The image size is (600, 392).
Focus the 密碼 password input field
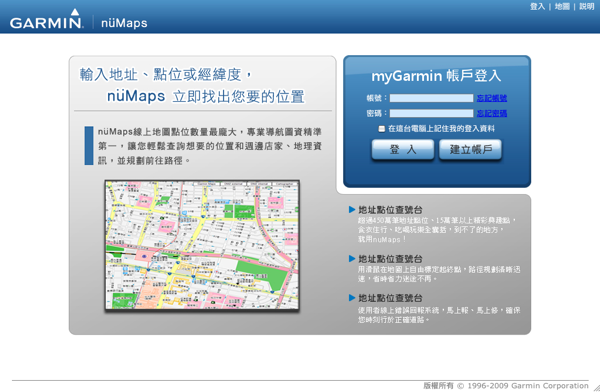pyautogui.click(x=431, y=113)
